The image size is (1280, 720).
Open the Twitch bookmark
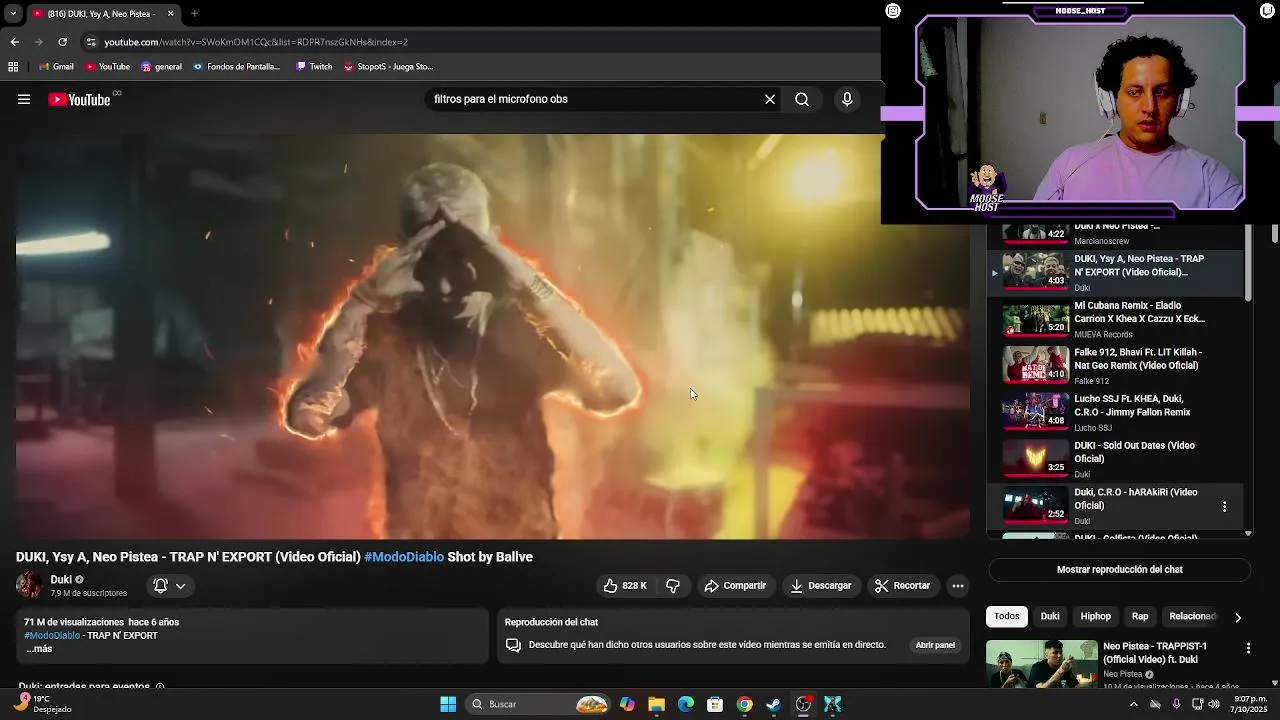click(x=314, y=67)
